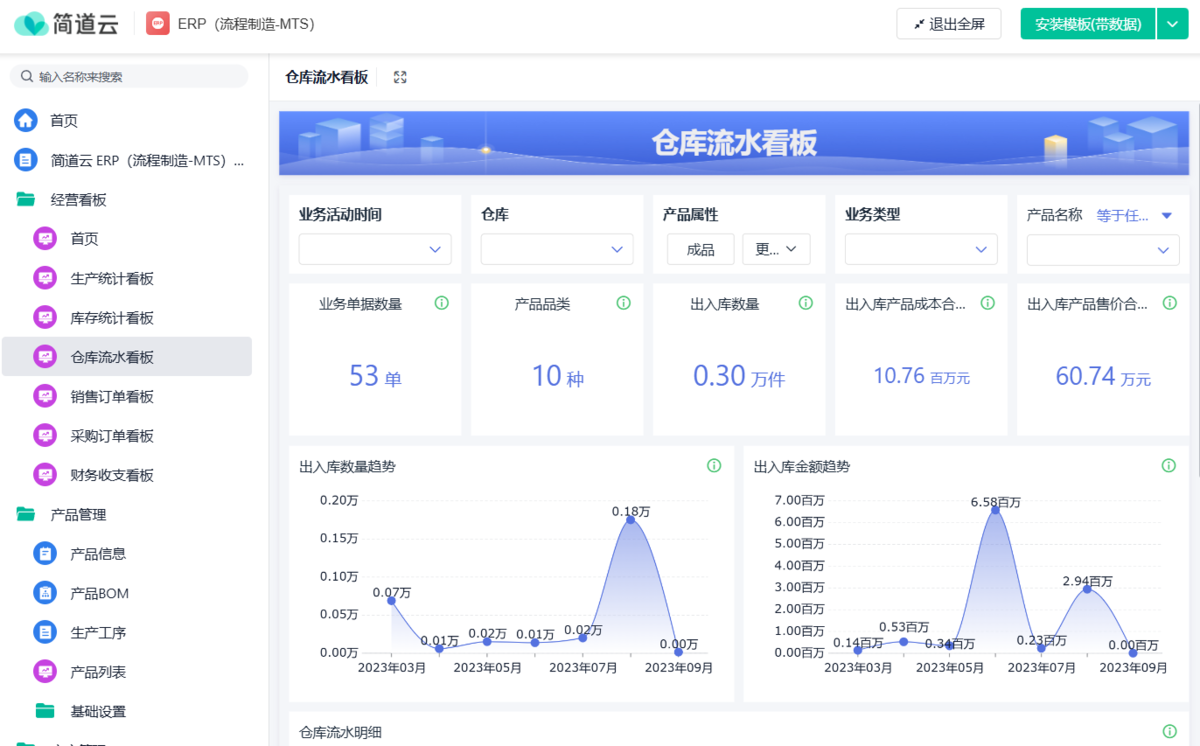The width and height of the screenshot is (1200, 746).
Task: Click the 2.94百万 data point
Action: [1087, 588]
